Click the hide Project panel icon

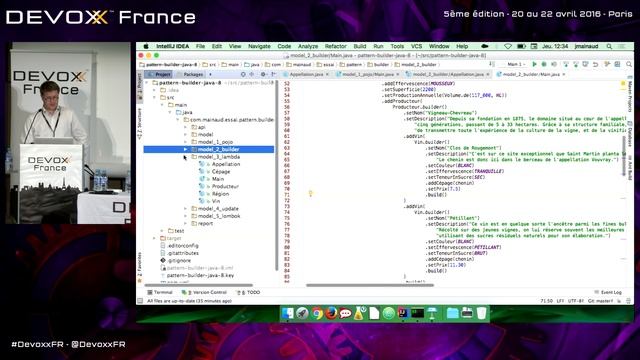[273, 74]
